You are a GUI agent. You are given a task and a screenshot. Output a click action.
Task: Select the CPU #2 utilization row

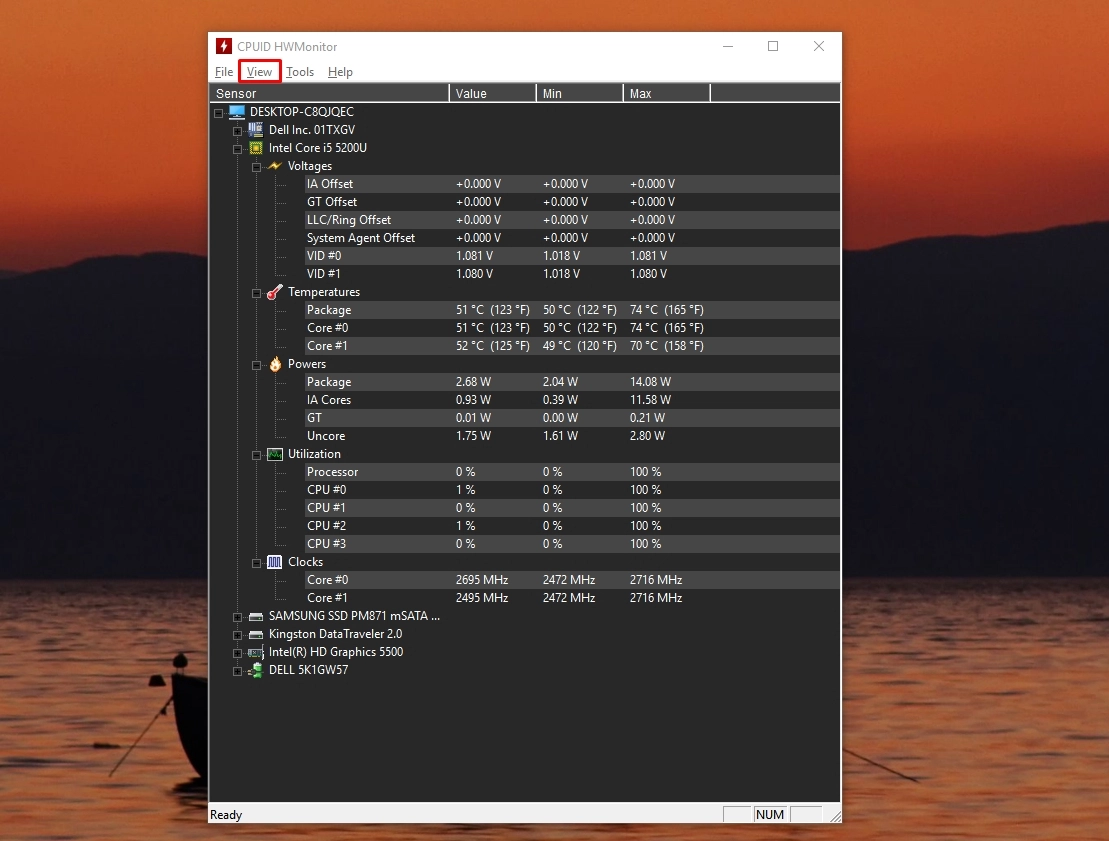(572, 526)
